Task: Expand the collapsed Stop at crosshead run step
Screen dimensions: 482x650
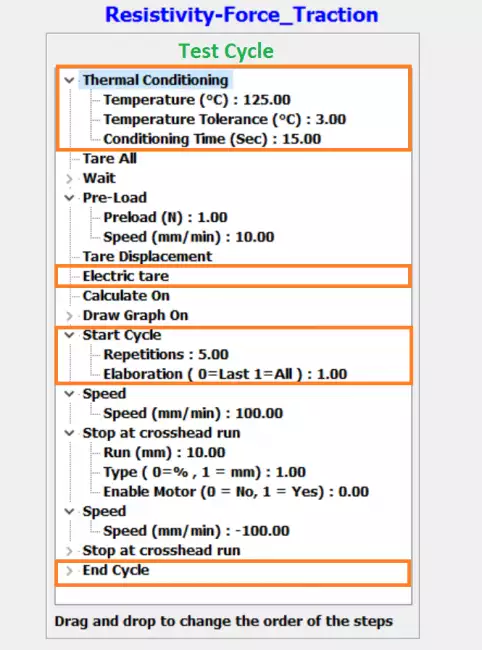Action: click(x=69, y=551)
